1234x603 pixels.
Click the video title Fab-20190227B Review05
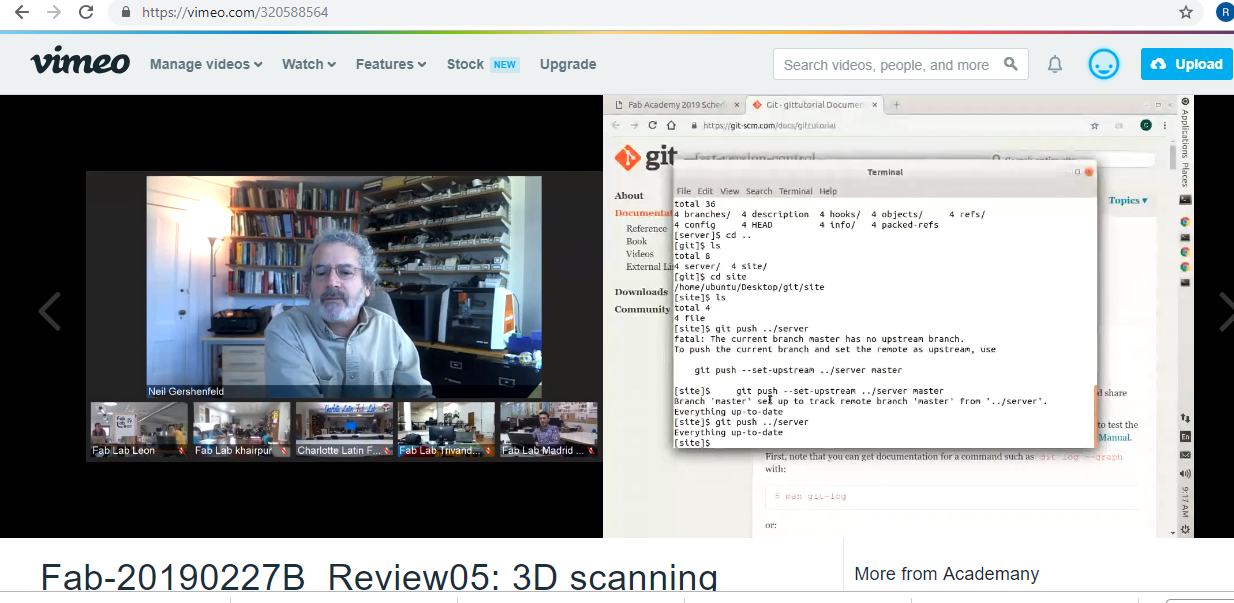pos(379,578)
